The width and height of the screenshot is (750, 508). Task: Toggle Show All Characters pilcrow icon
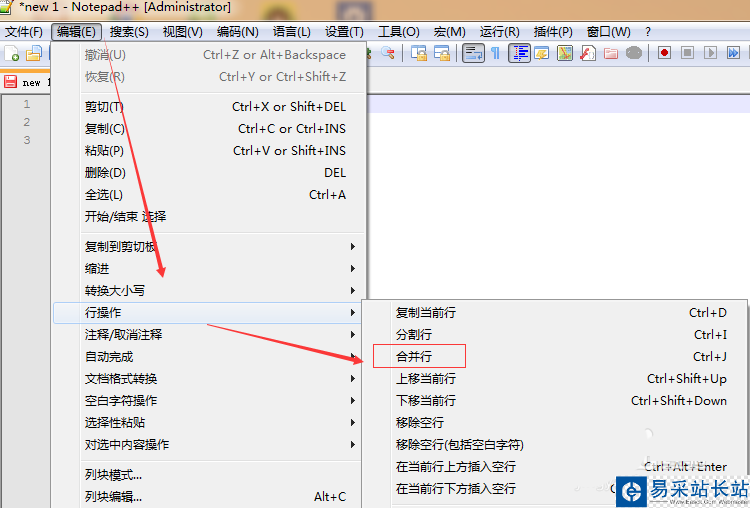tap(496, 53)
